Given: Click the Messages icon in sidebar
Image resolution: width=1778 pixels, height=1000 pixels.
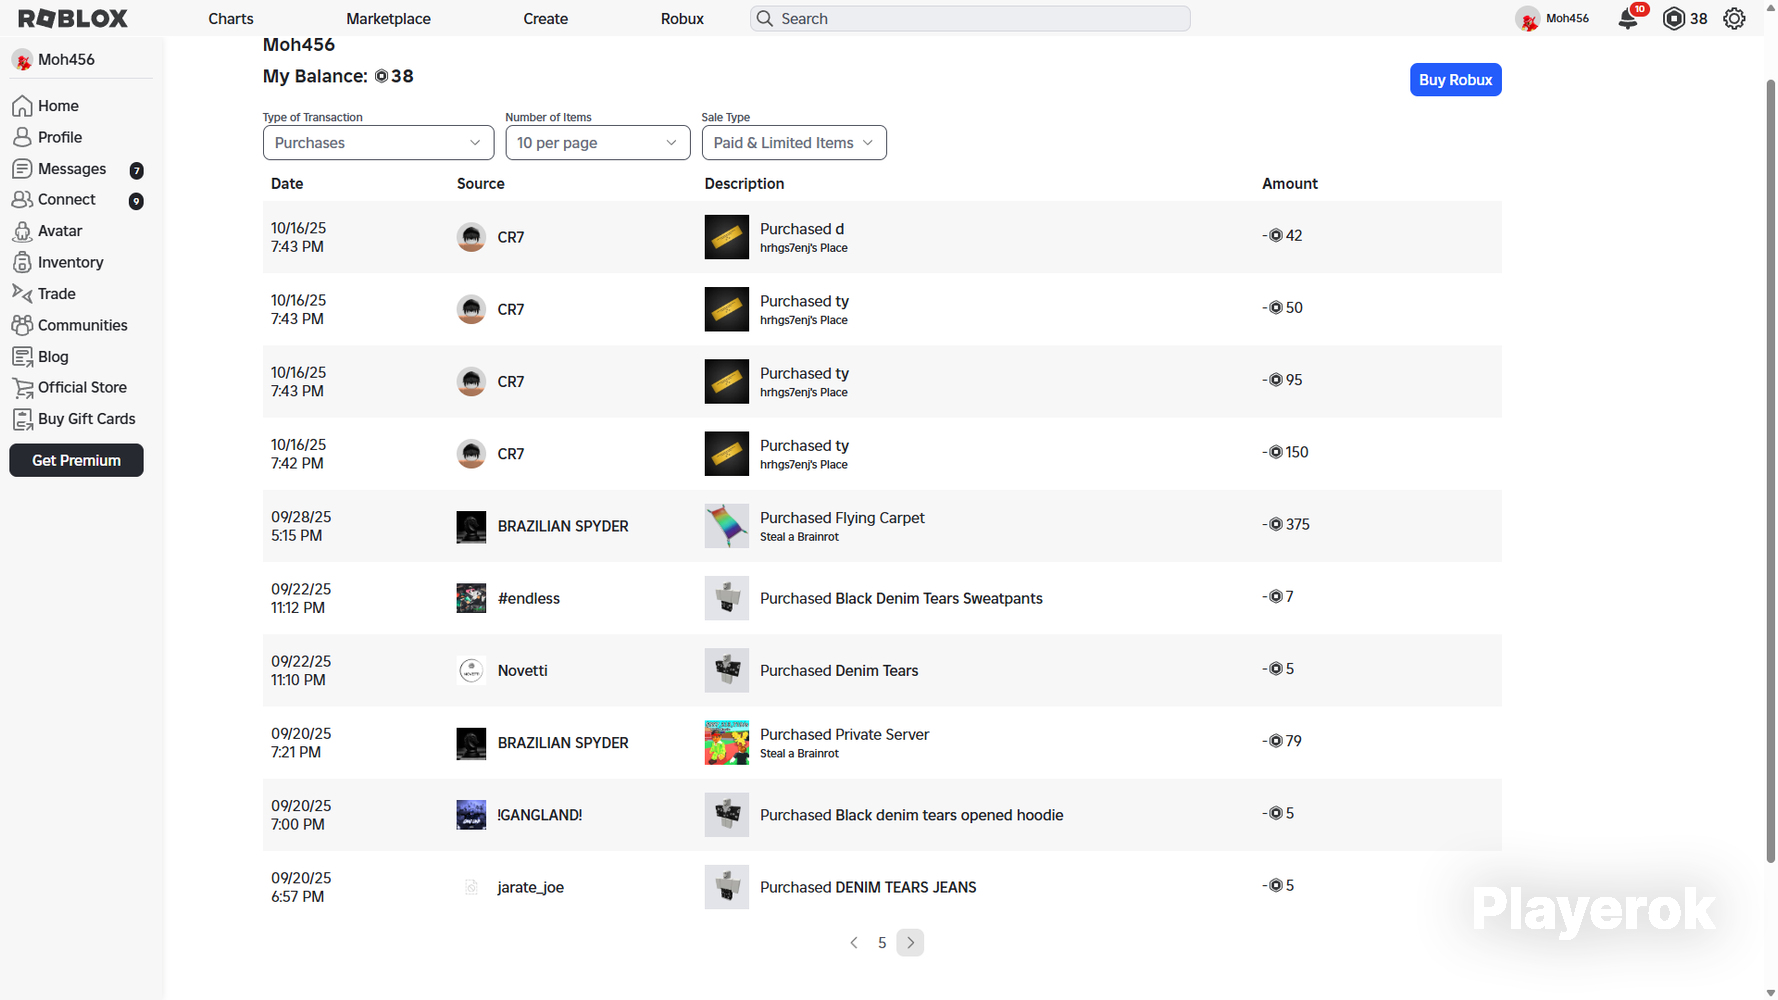Looking at the screenshot, I should click(x=22, y=169).
